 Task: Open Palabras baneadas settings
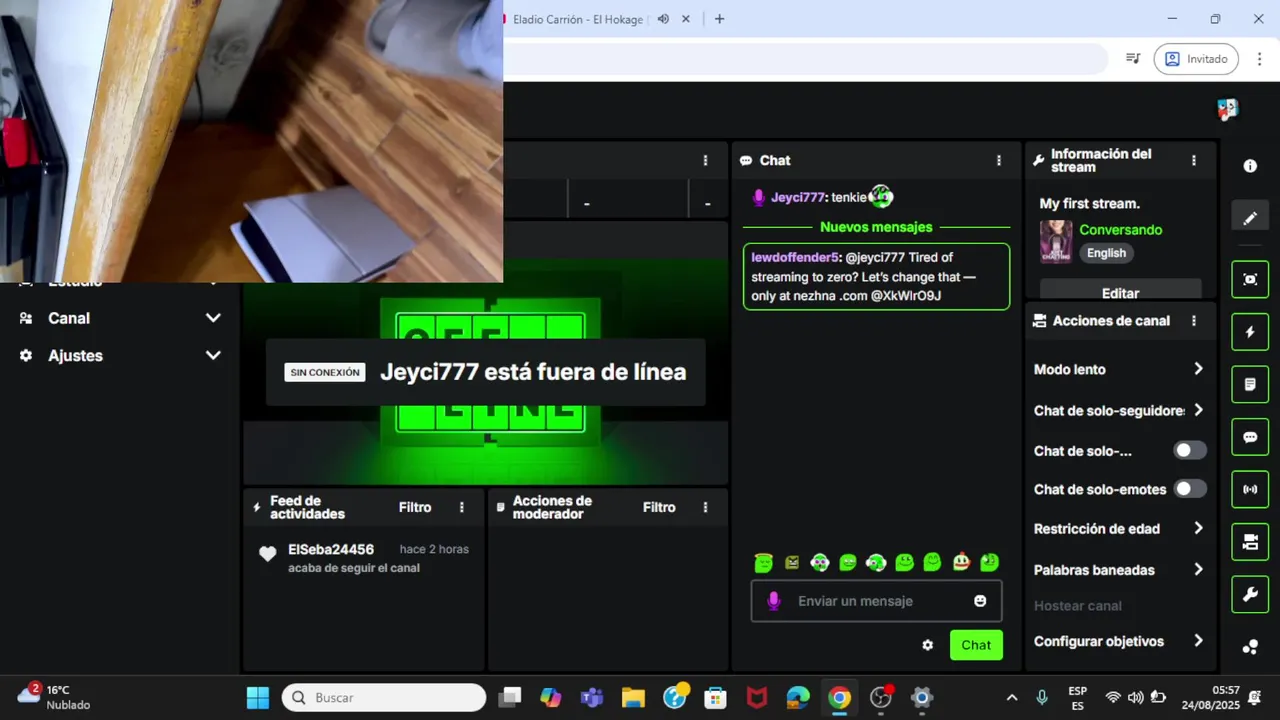pos(1118,570)
